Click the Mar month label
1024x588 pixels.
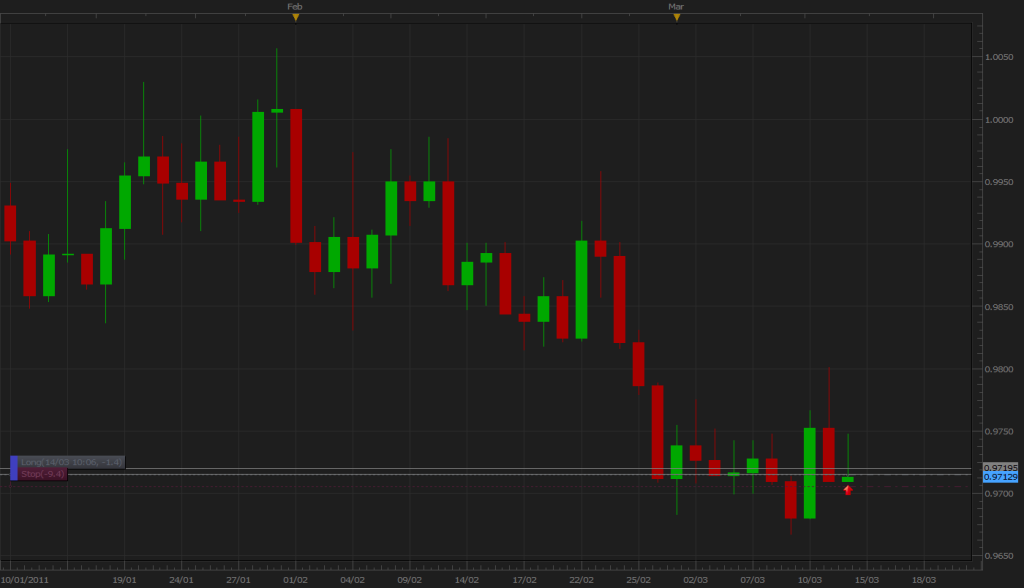[x=676, y=7]
